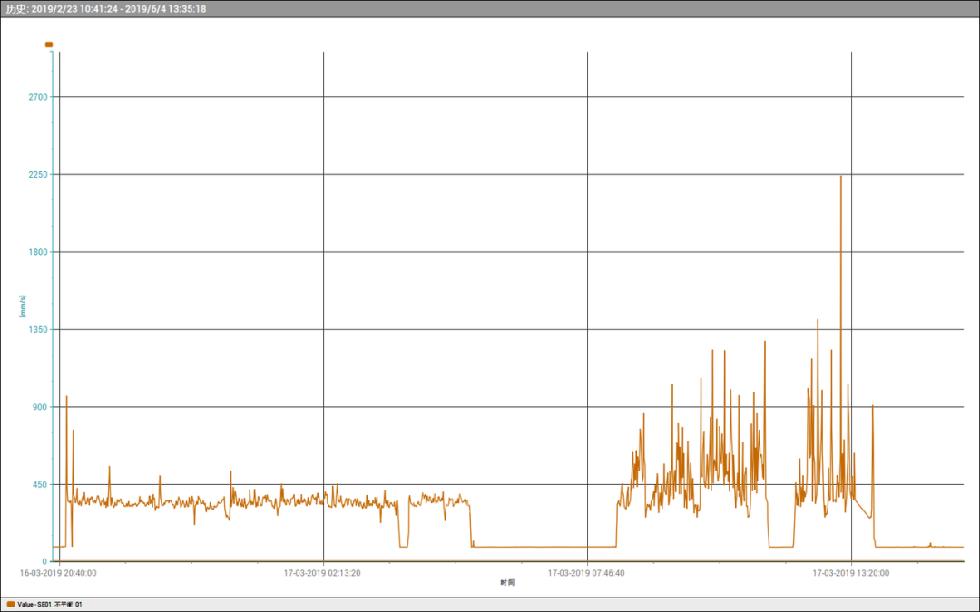Click the x-axis title below the chart
The width and height of the screenshot is (980, 612).
pyautogui.click(x=510, y=583)
